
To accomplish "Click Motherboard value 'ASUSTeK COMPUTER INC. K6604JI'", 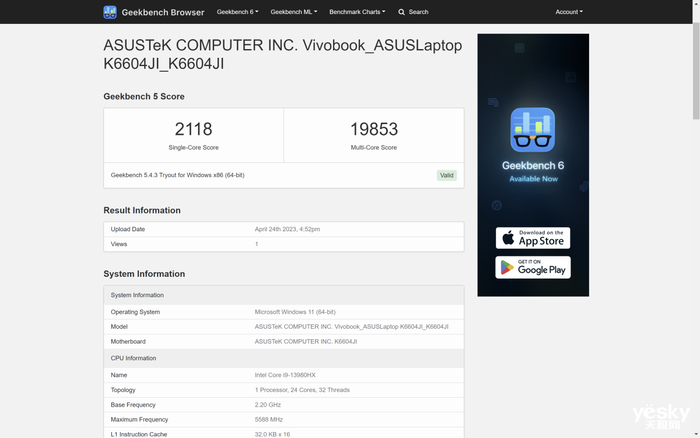I will click(x=305, y=342).
